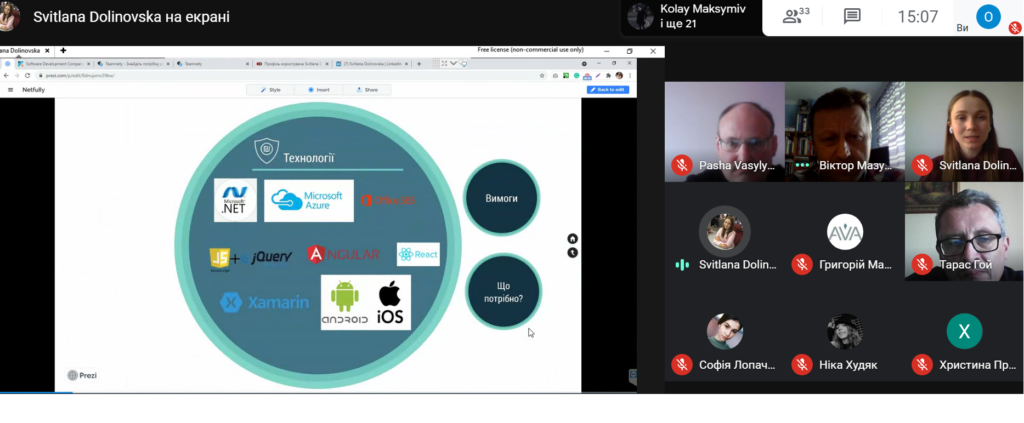The width and height of the screenshot is (1024, 423).
Task: Open the participants list icon
Action: click(x=795, y=16)
